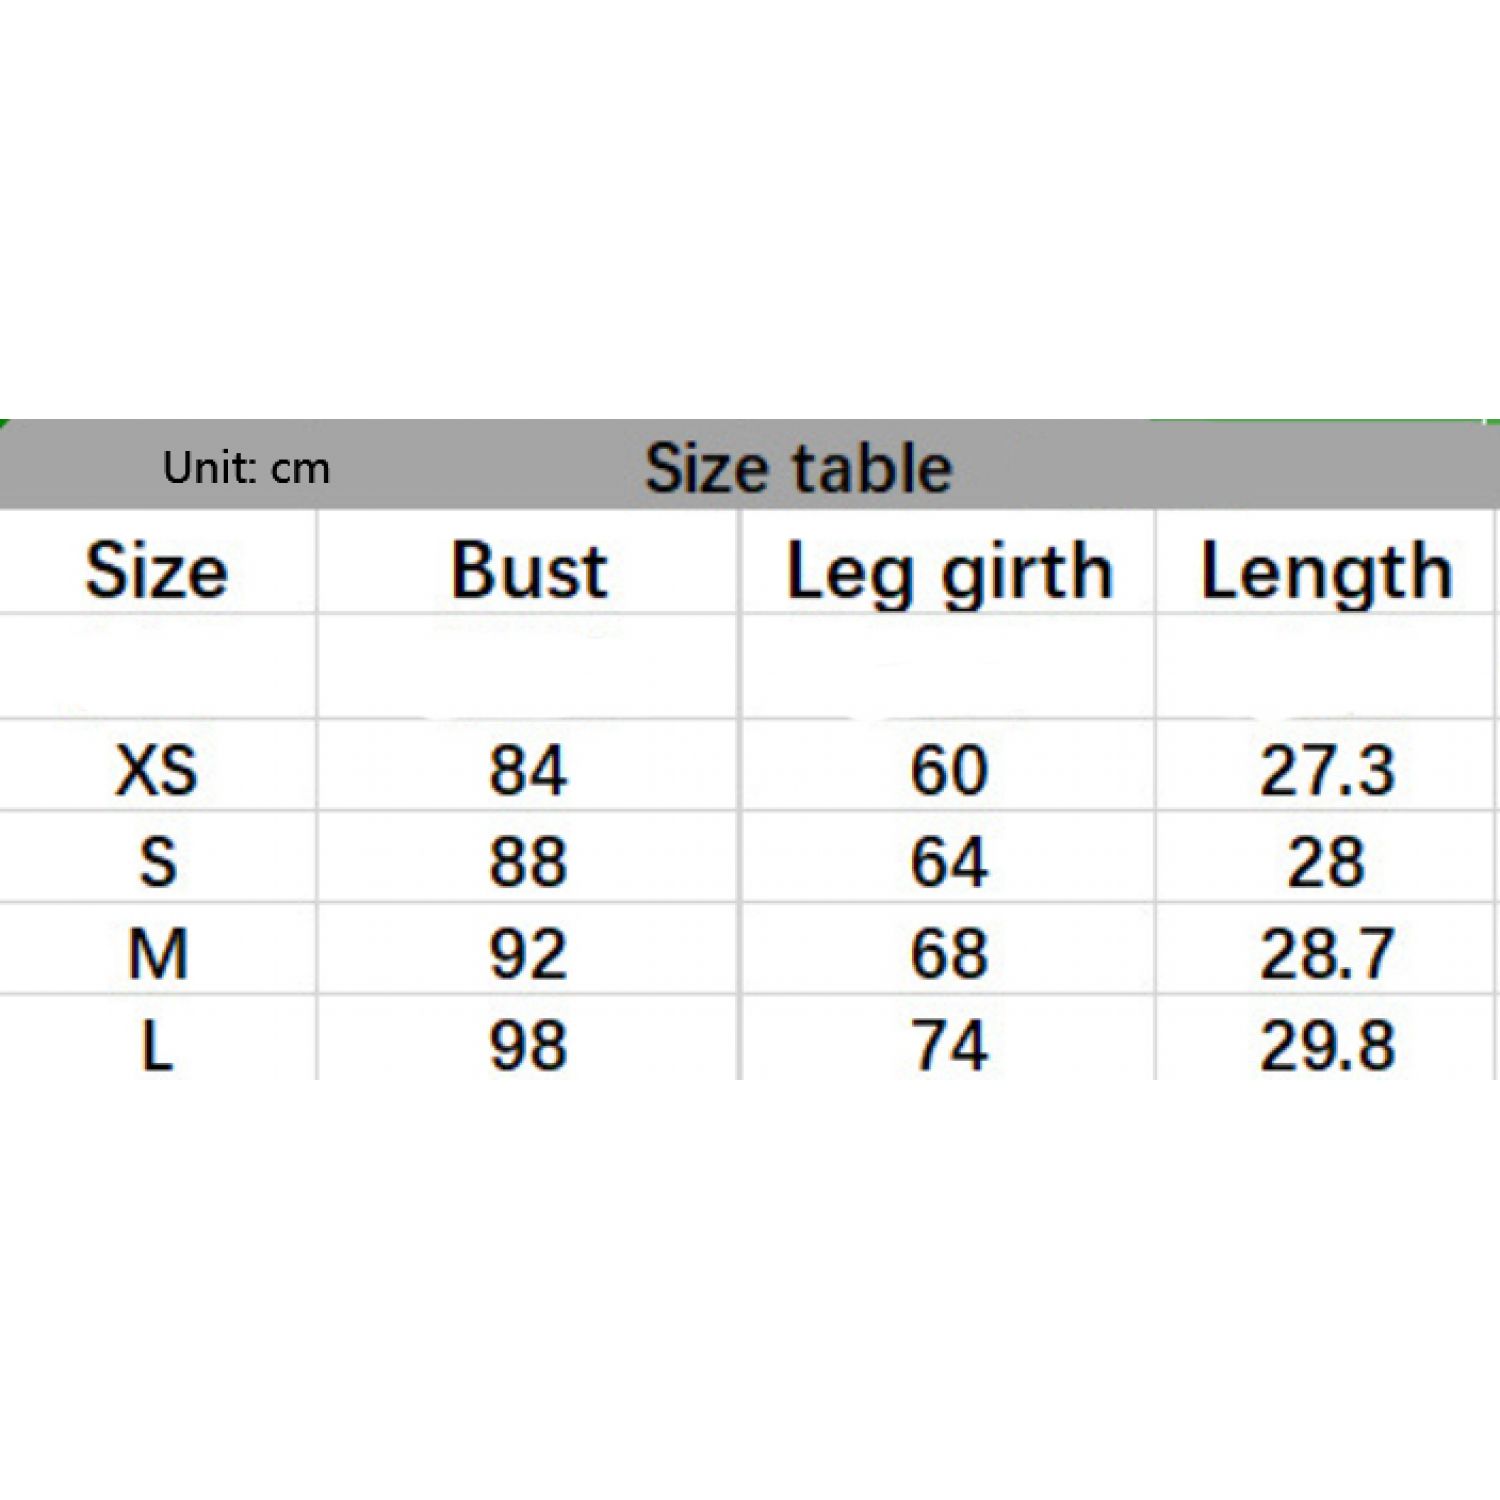The image size is (1500, 1500).
Task: Select the S bust value 88
Action: coord(528,862)
